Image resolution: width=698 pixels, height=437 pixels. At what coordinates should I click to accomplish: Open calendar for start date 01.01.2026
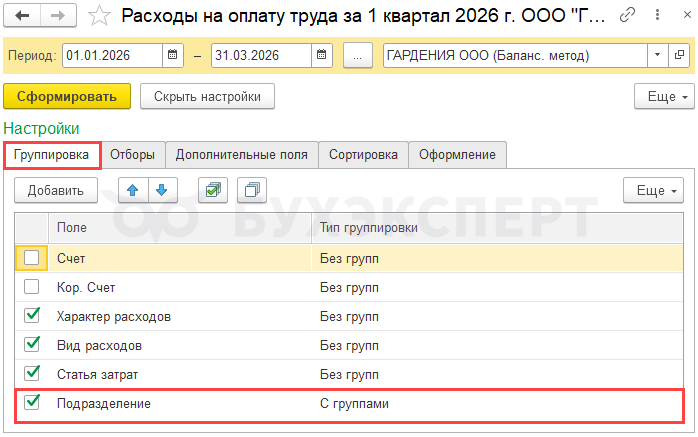(x=172, y=55)
